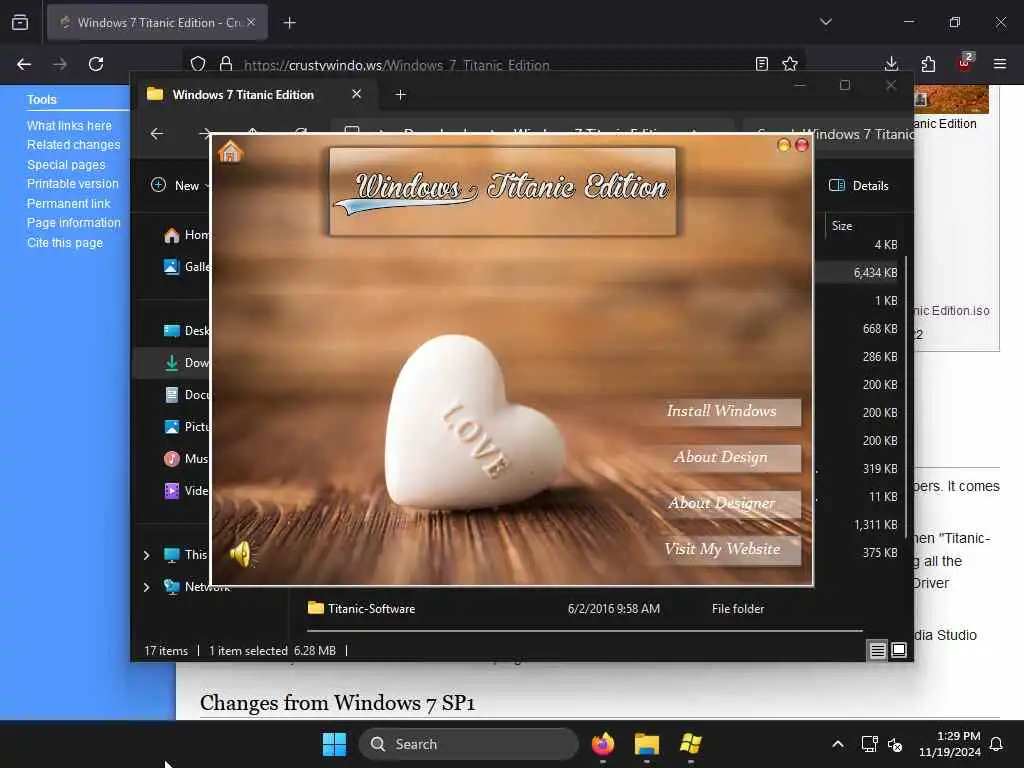Open Firefox extensions puzzle icon
The width and height of the screenshot is (1024, 768).
click(928, 64)
